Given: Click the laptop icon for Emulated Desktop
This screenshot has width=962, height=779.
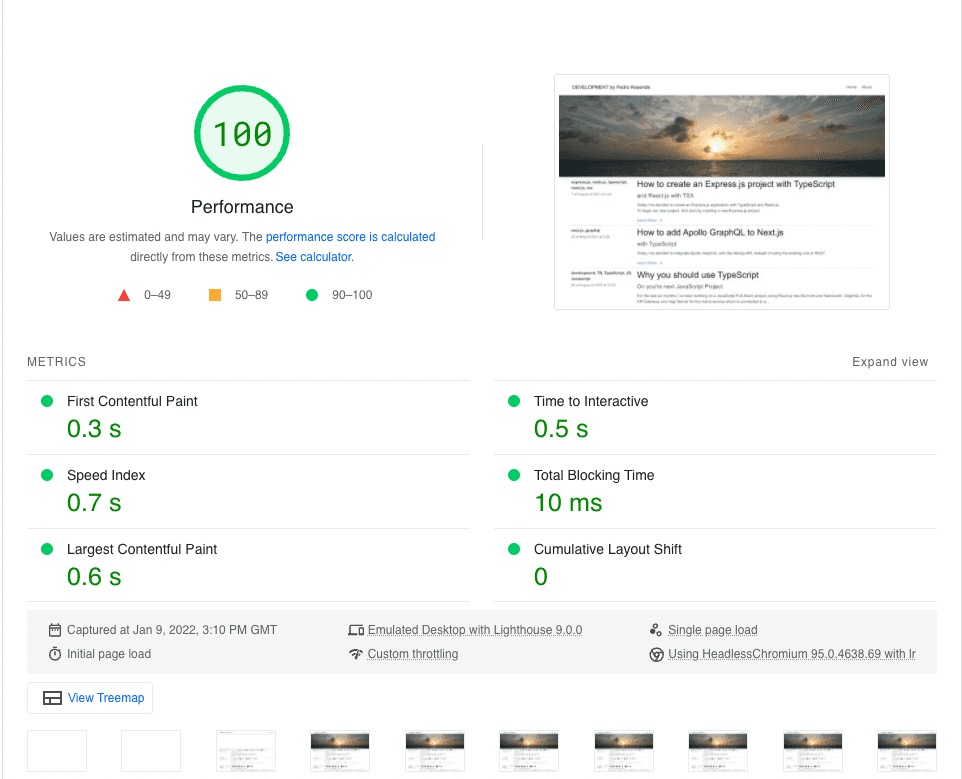Looking at the screenshot, I should [357, 629].
